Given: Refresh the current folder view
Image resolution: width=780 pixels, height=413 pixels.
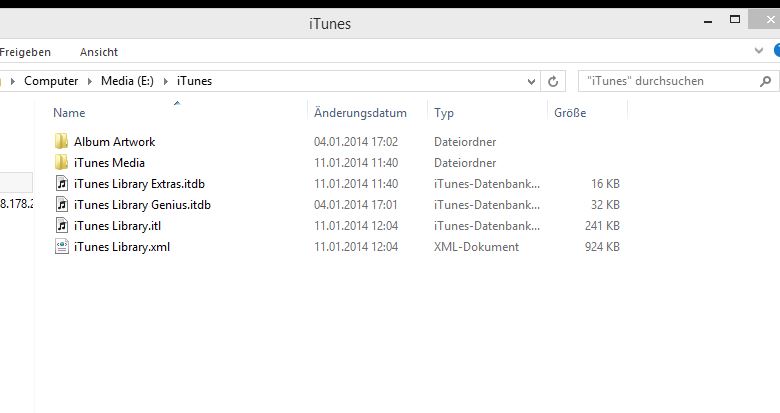Looking at the screenshot, I should 553,81.
